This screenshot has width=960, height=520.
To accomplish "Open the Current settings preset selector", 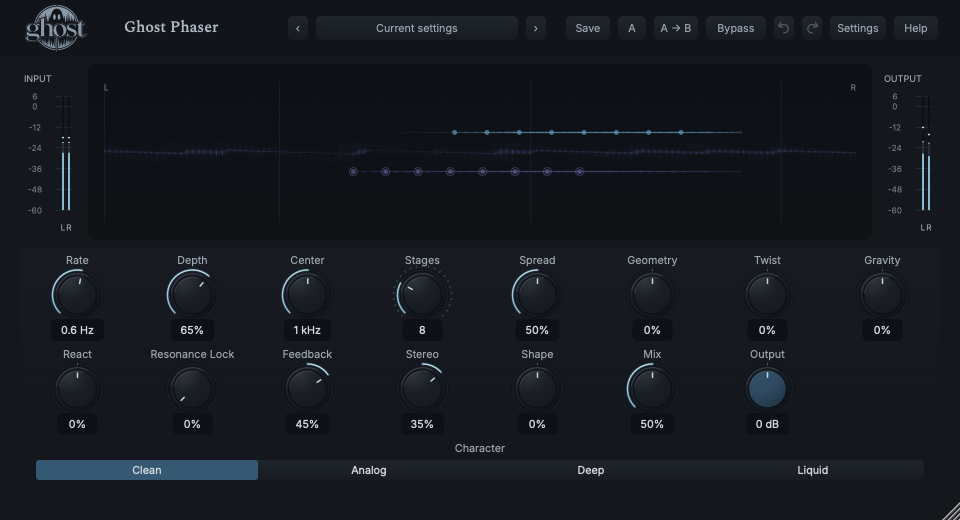I will coord(416,28).
